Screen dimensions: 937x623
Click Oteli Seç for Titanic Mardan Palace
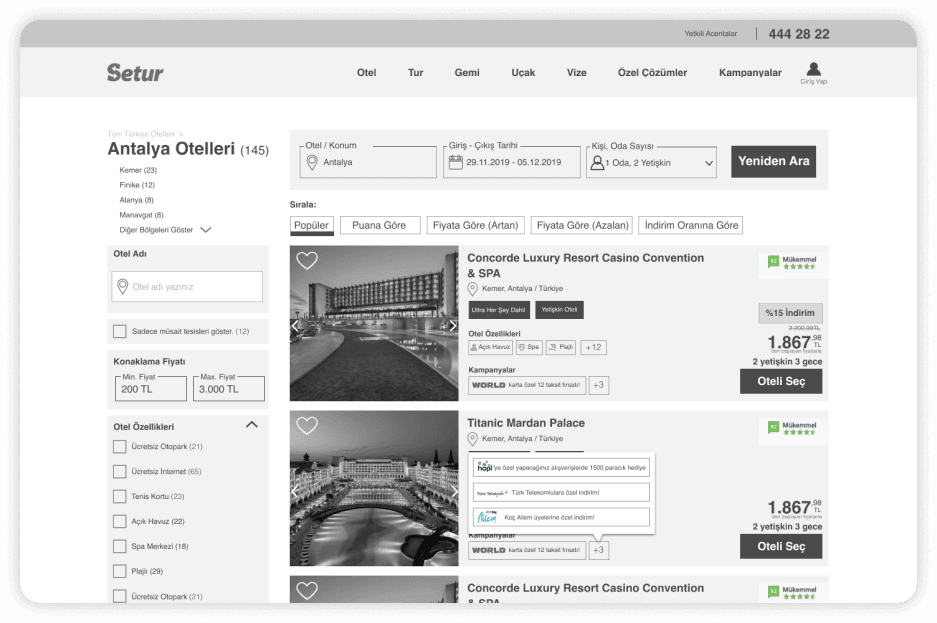tap(781, 546)
